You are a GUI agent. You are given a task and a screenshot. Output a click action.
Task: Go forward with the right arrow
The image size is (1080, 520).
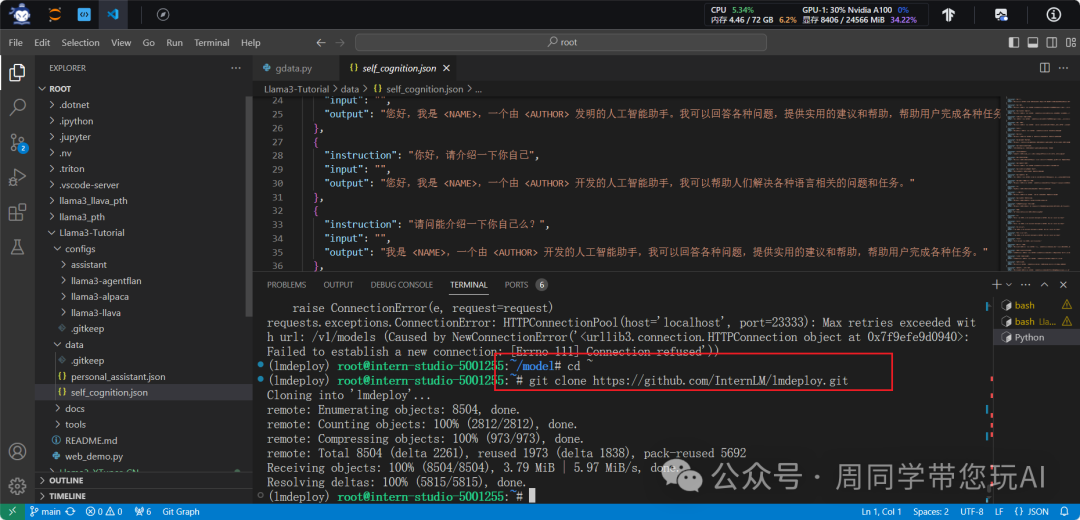[340, 43]
